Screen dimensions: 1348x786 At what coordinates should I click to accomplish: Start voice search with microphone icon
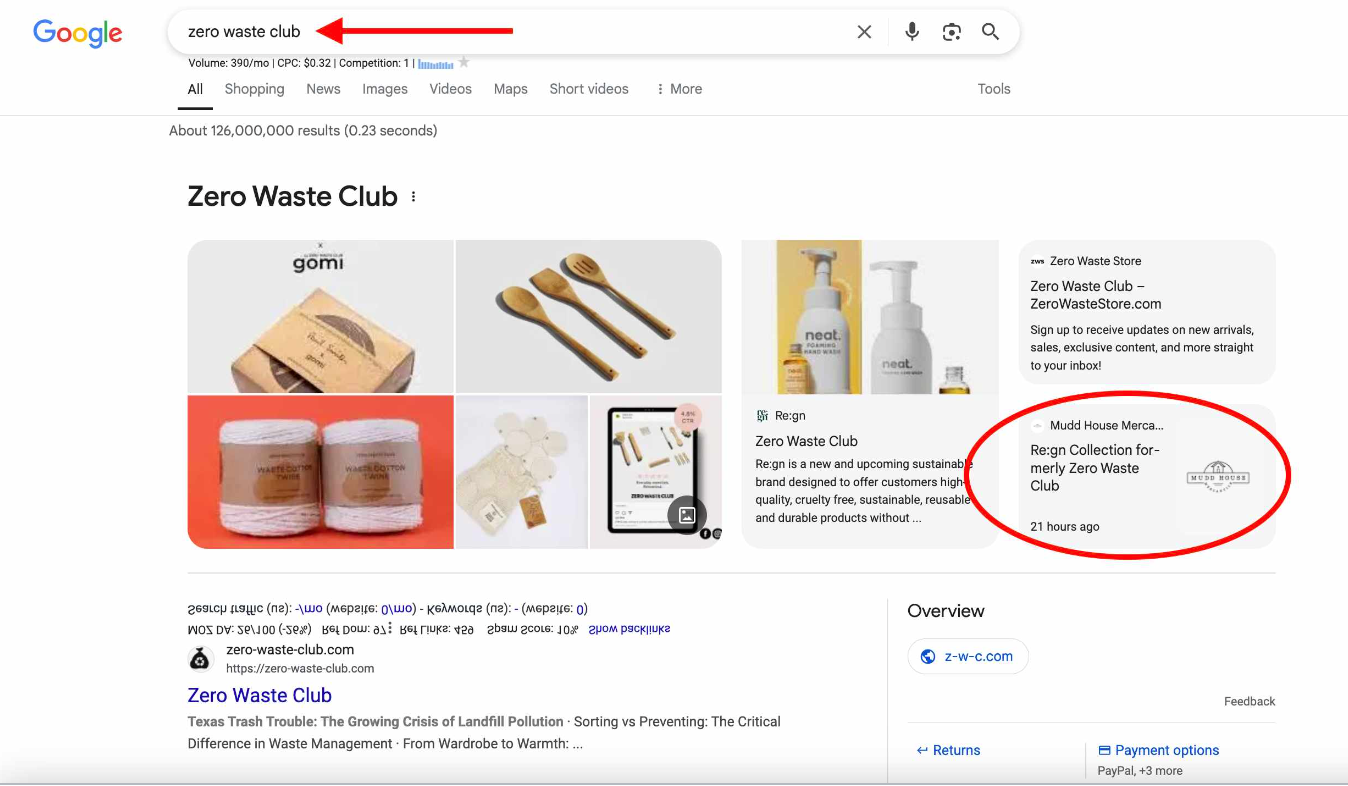912,32
